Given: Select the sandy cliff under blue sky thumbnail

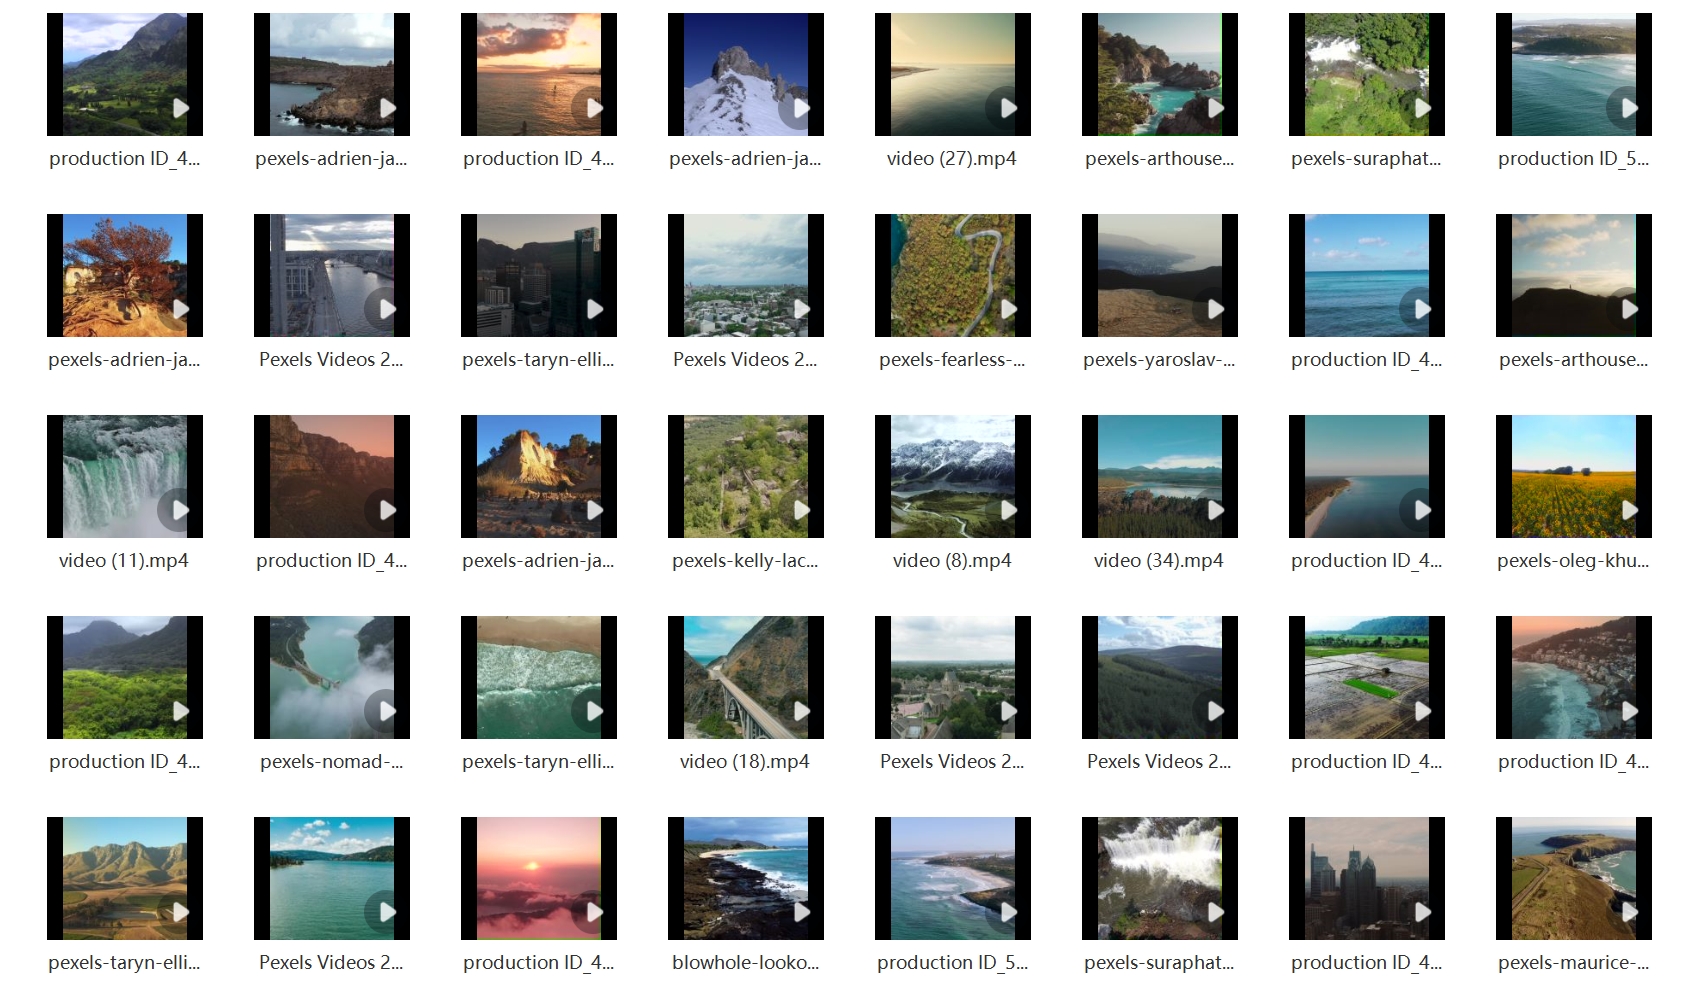Looking at the screenshot, I should (x=539, y=476).
